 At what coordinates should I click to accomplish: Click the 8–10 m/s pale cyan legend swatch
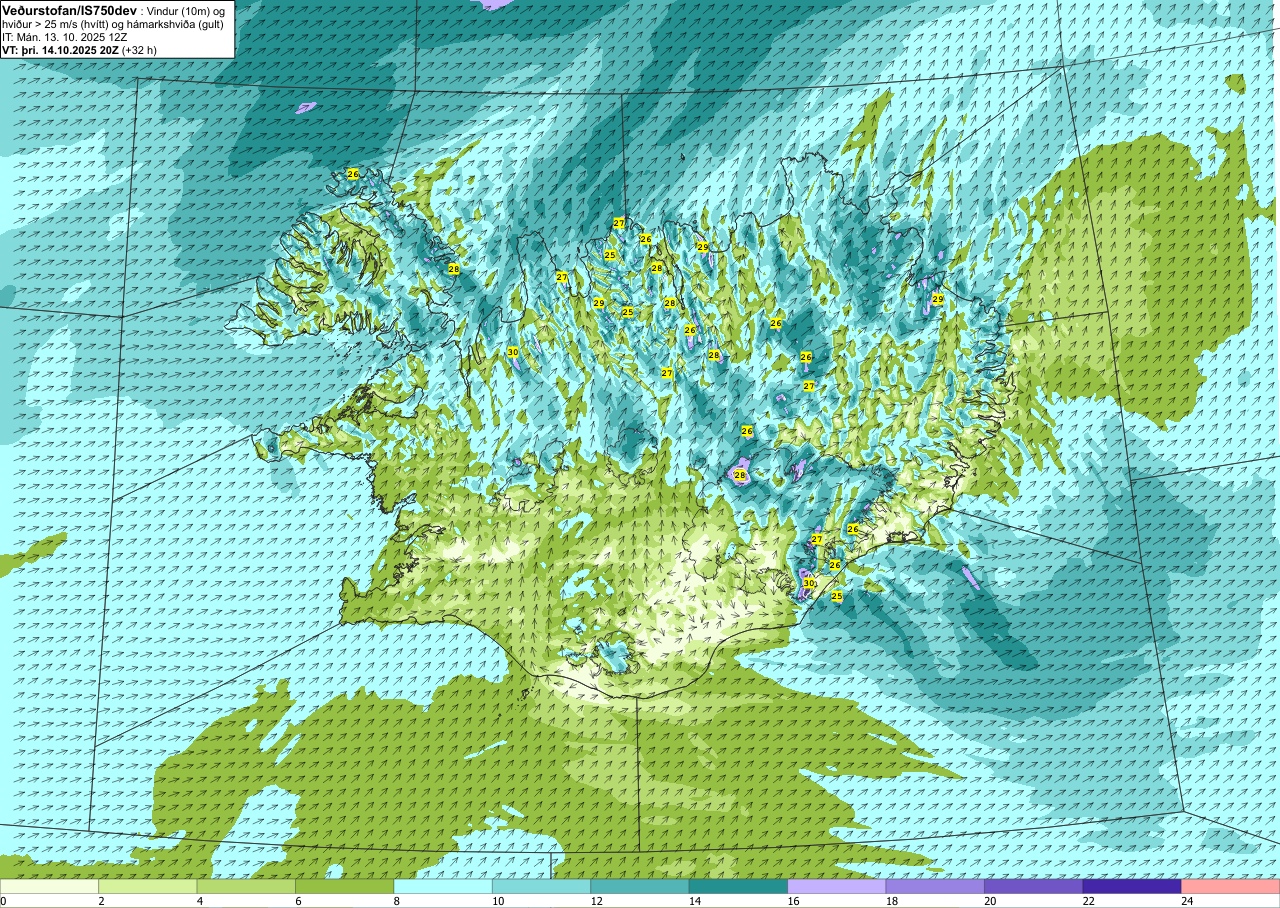[443, 886]
